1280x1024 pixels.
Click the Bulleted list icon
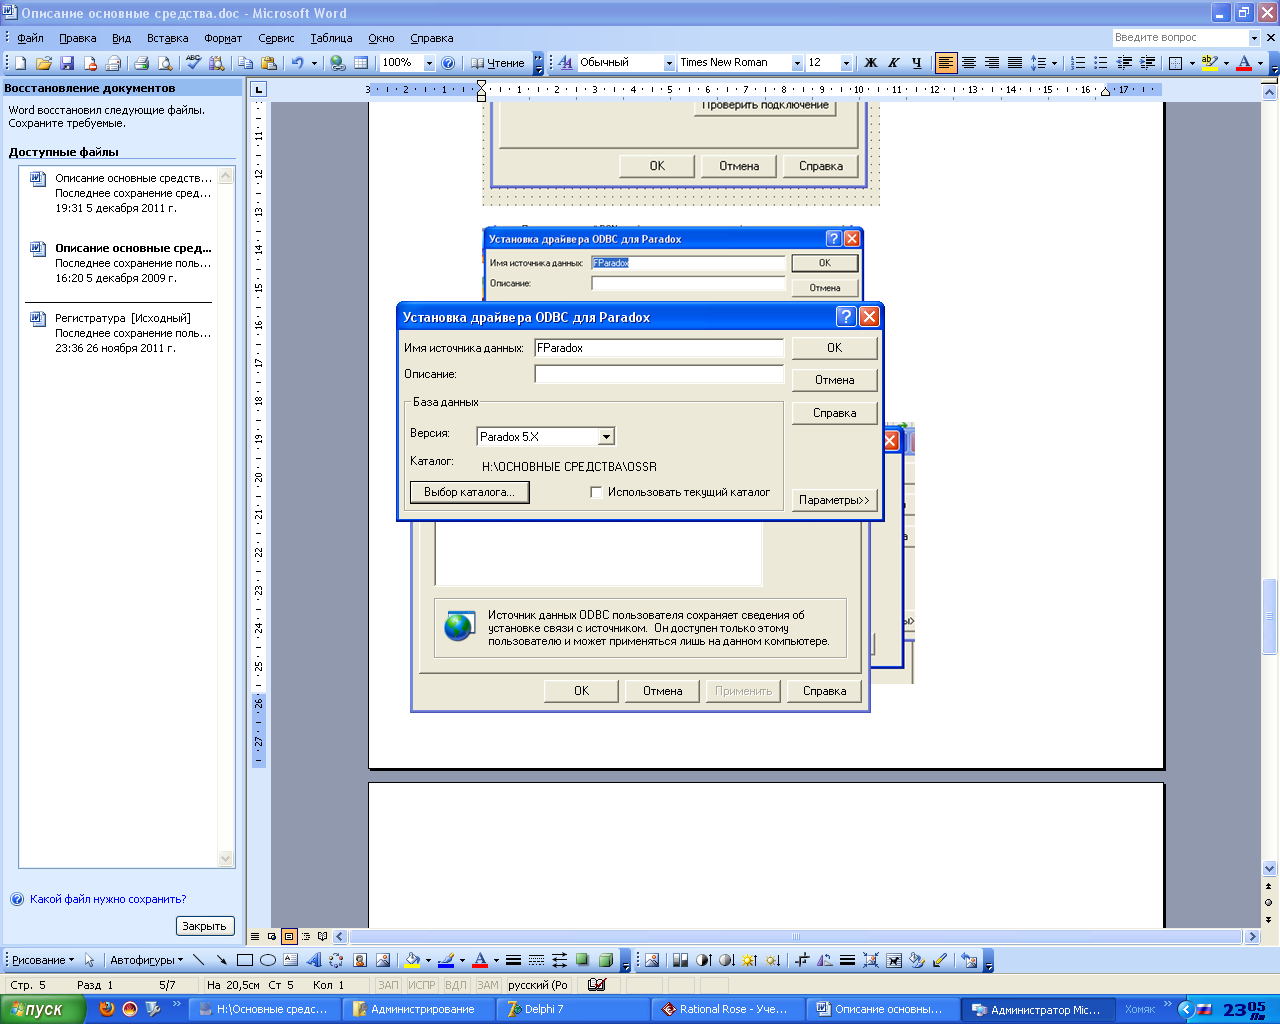point(1101,63)
